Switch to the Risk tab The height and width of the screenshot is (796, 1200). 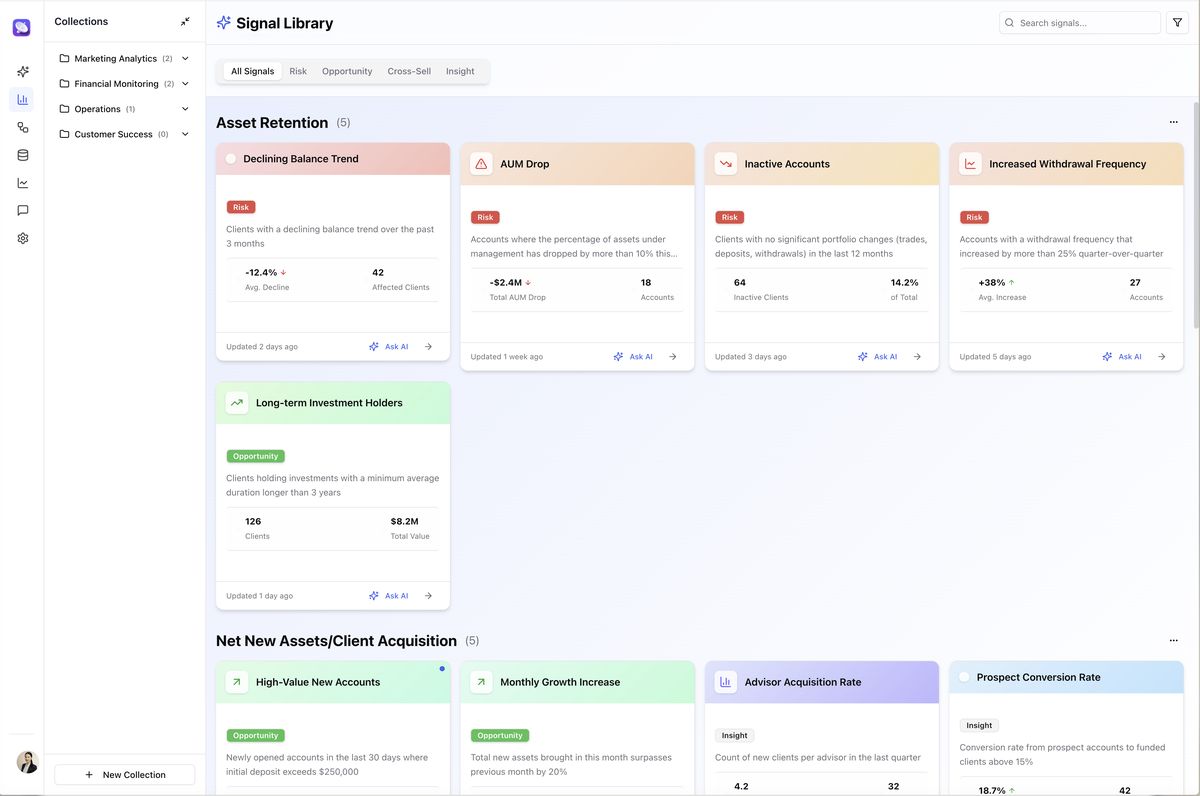pyautogui.click(x=298, y=71)
